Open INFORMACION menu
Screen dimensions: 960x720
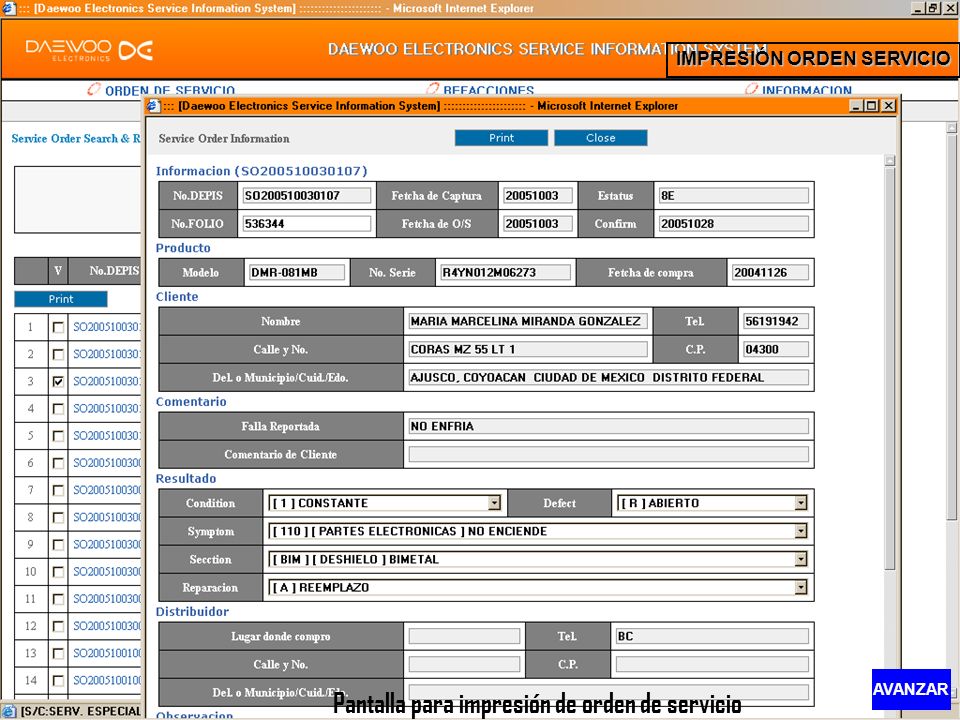pos(806,91)
